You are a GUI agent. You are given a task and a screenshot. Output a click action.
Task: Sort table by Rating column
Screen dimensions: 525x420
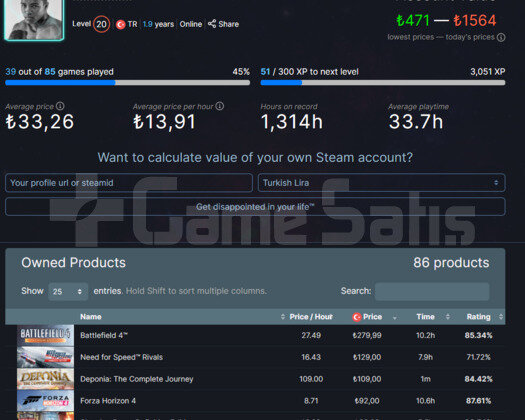478,317
